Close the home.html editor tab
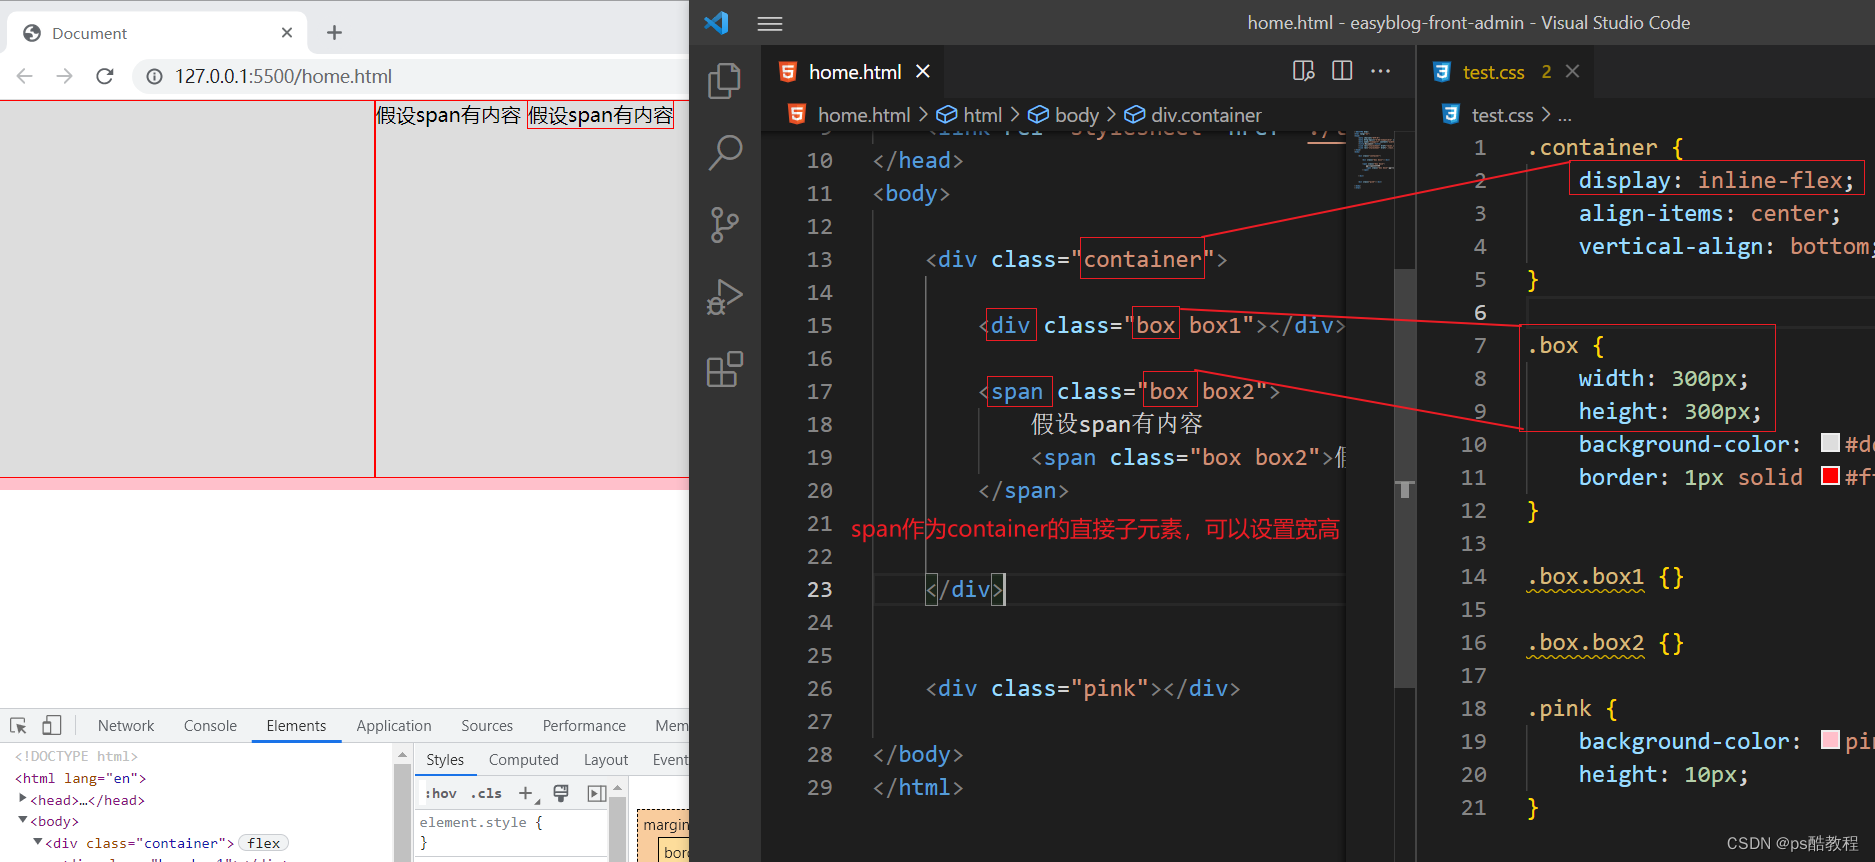Screen dimensions: 1875x862 (x=923, y=71)
